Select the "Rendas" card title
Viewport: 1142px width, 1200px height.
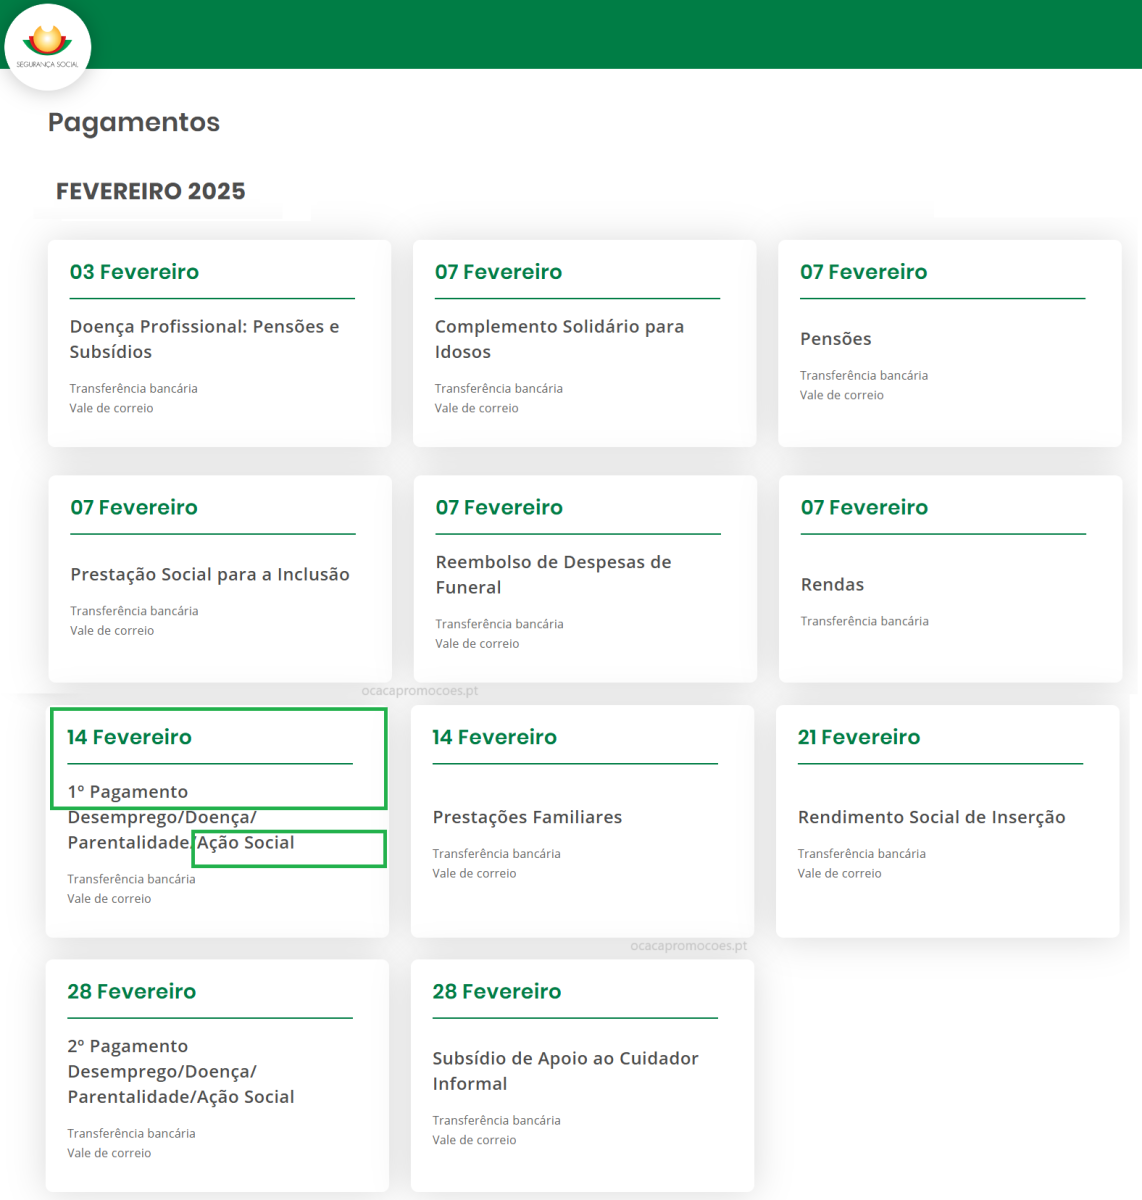pyautogui.click(x=832, y=584)
